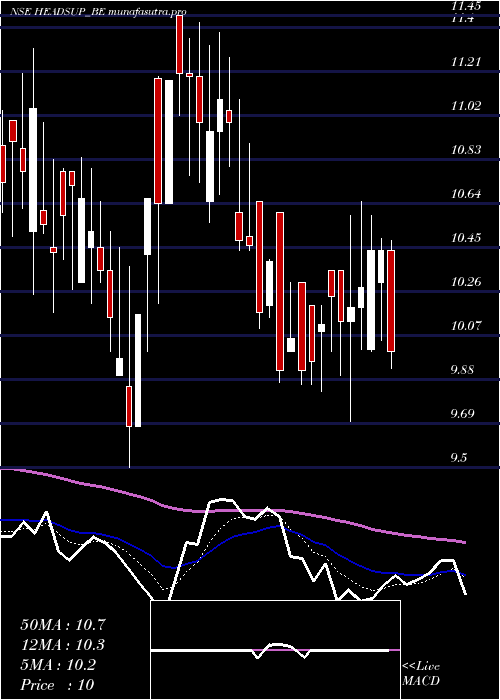This screenshot has height=700, width=500.
Task: Click the last red candlestick on the right
Action: (x=391, y=301)
